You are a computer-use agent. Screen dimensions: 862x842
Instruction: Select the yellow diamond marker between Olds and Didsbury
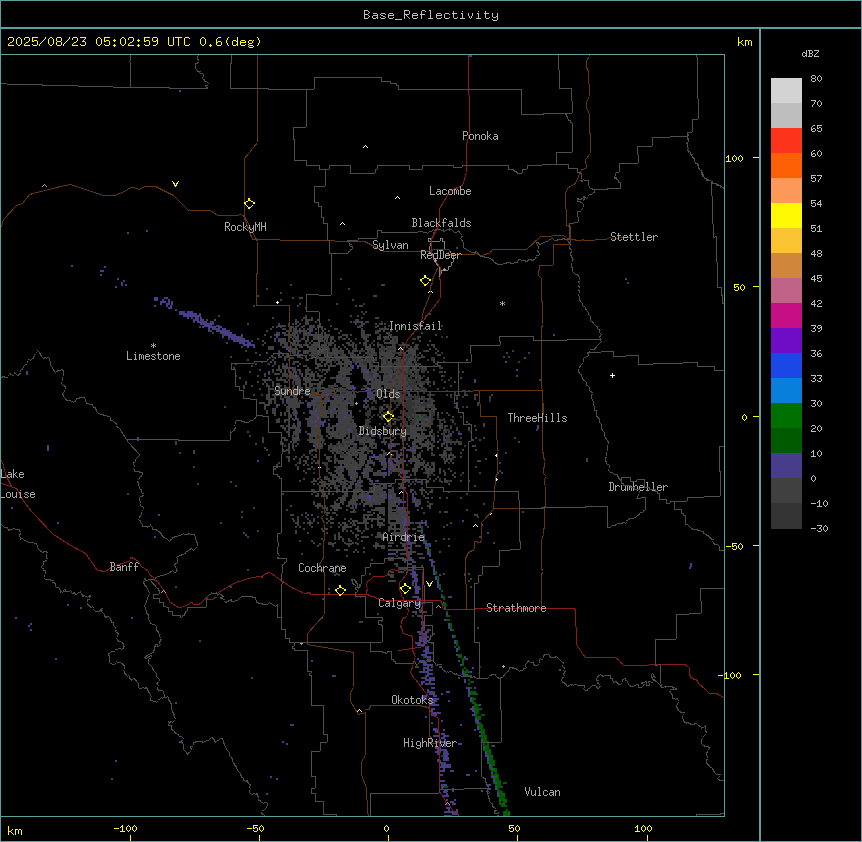(x=389, y=417)
